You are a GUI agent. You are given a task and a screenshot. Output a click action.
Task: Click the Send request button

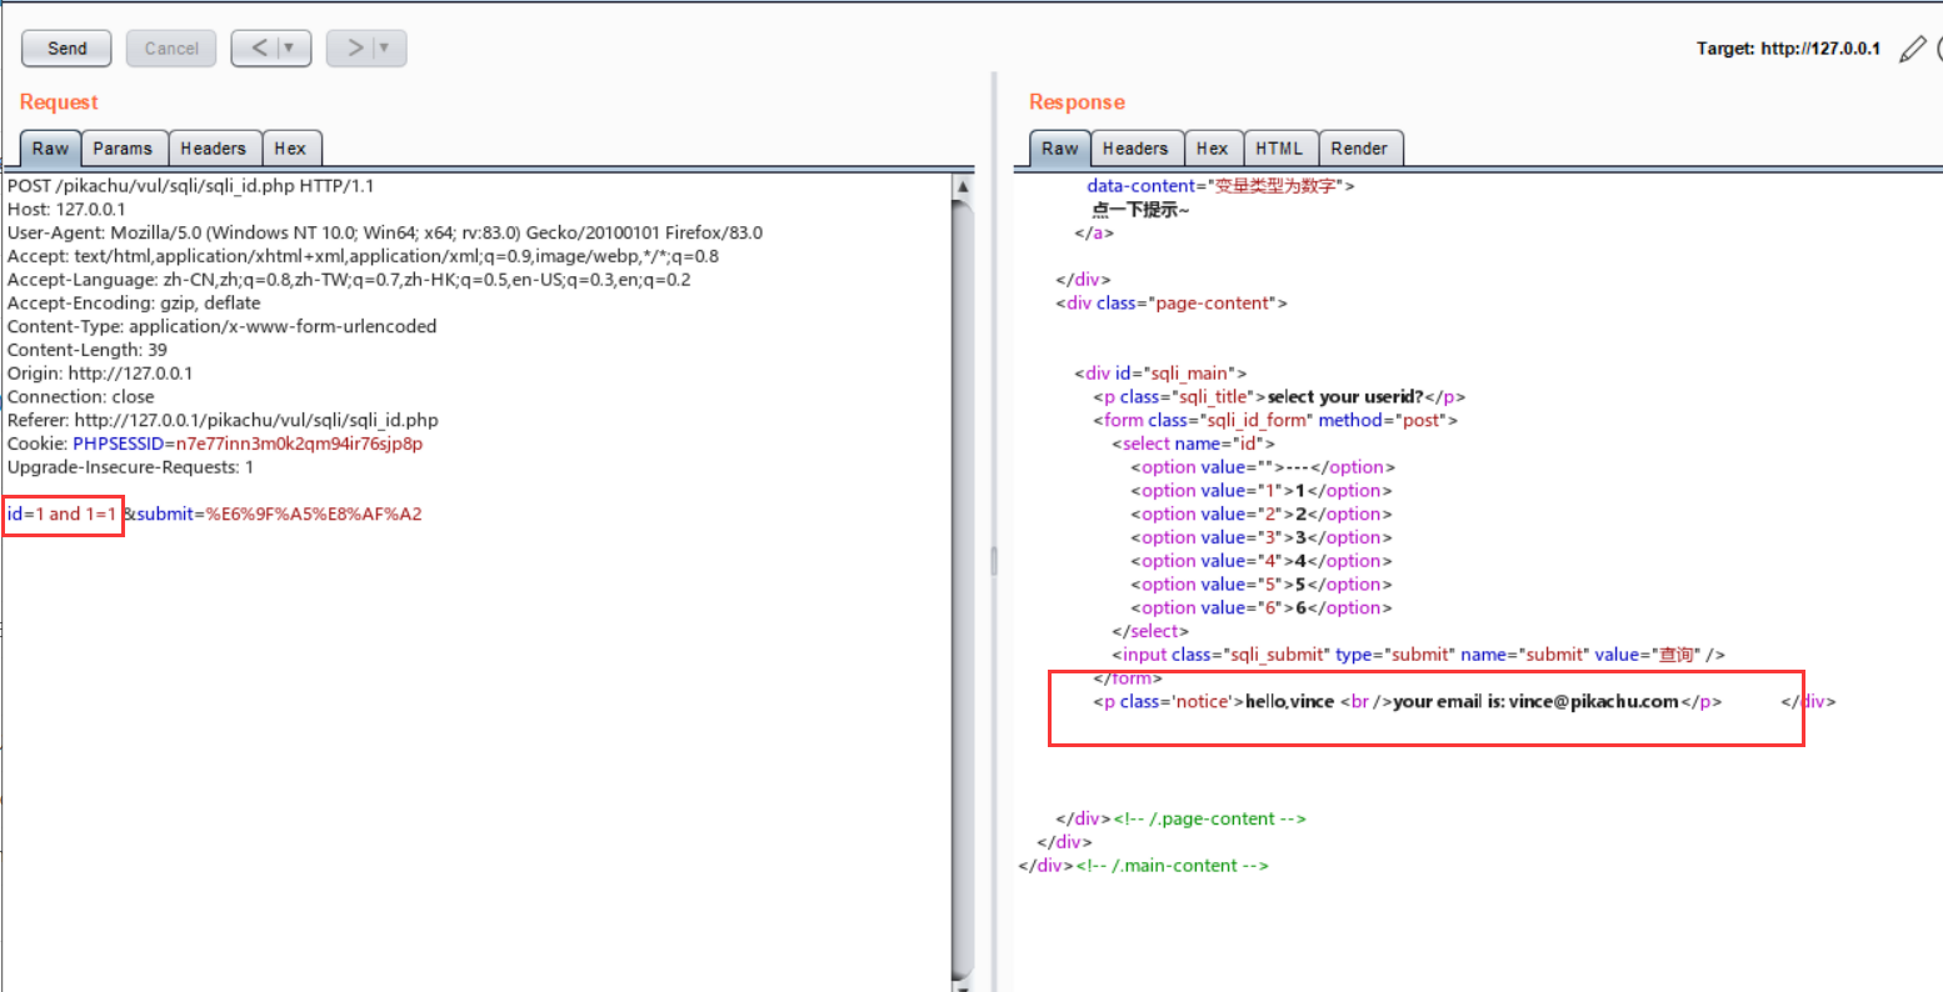(66, 48)
